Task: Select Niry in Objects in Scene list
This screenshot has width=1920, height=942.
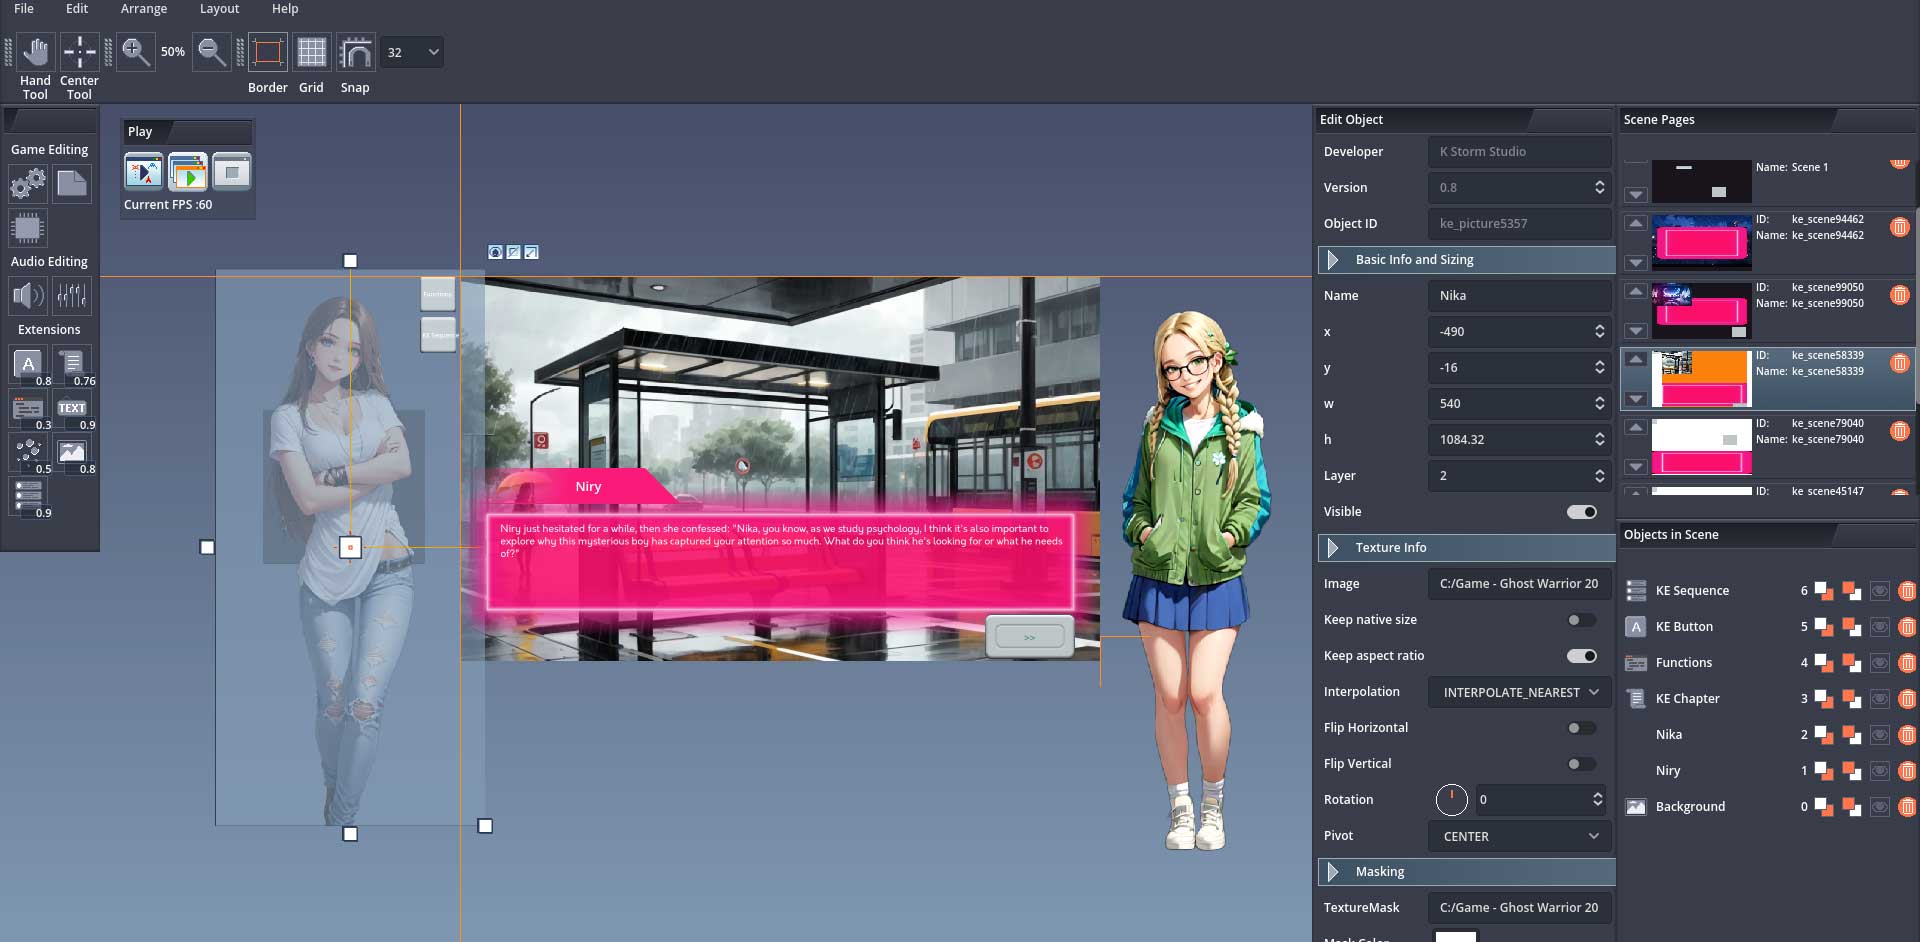Action: click(x=1668, y=771)
